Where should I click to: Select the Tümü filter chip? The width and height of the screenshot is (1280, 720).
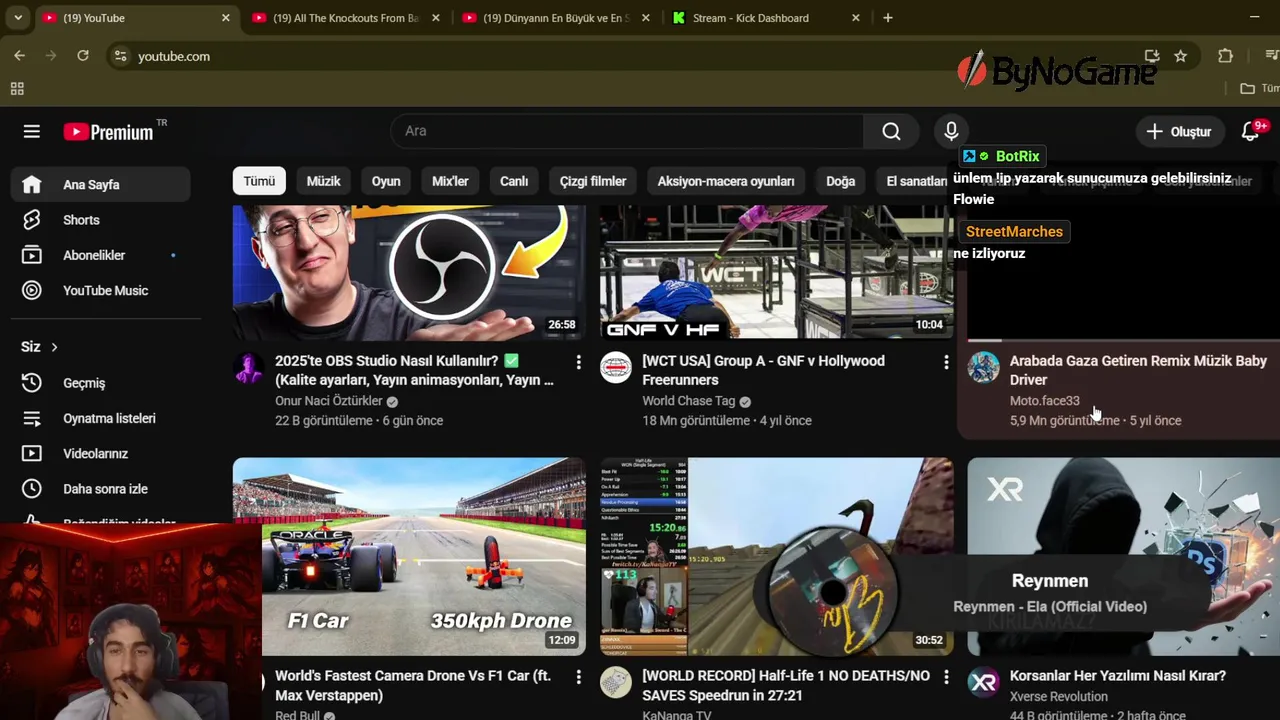pyautogui.click(x=259, y=181)
